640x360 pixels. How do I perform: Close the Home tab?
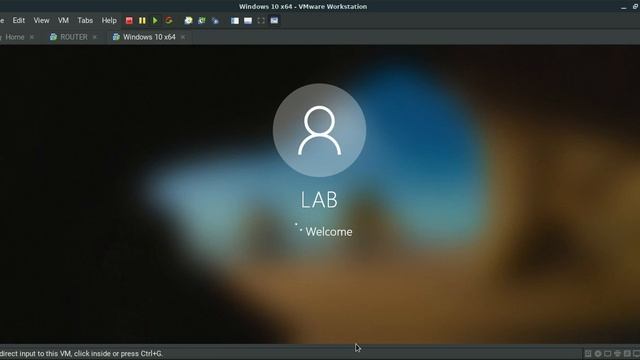32,37
